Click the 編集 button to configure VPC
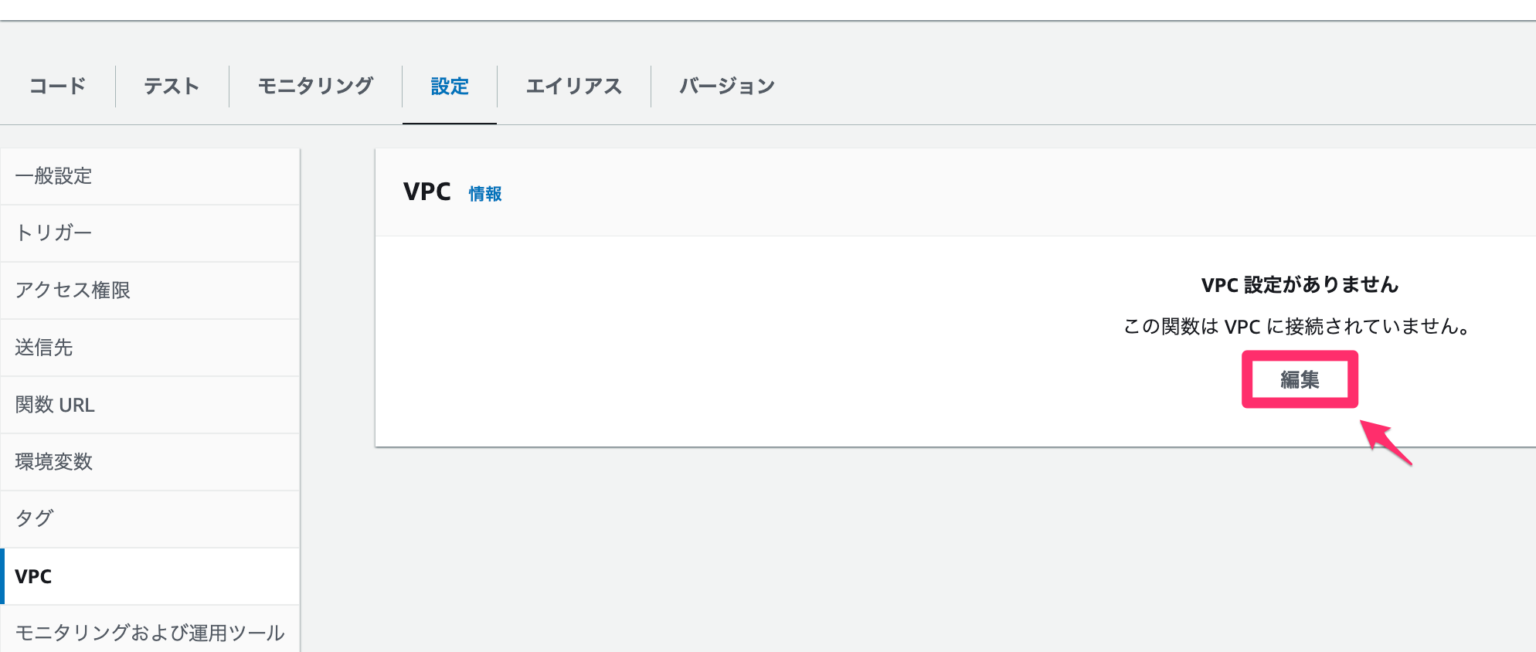Screen dimensions: 1536x652 click(1299, 379)
